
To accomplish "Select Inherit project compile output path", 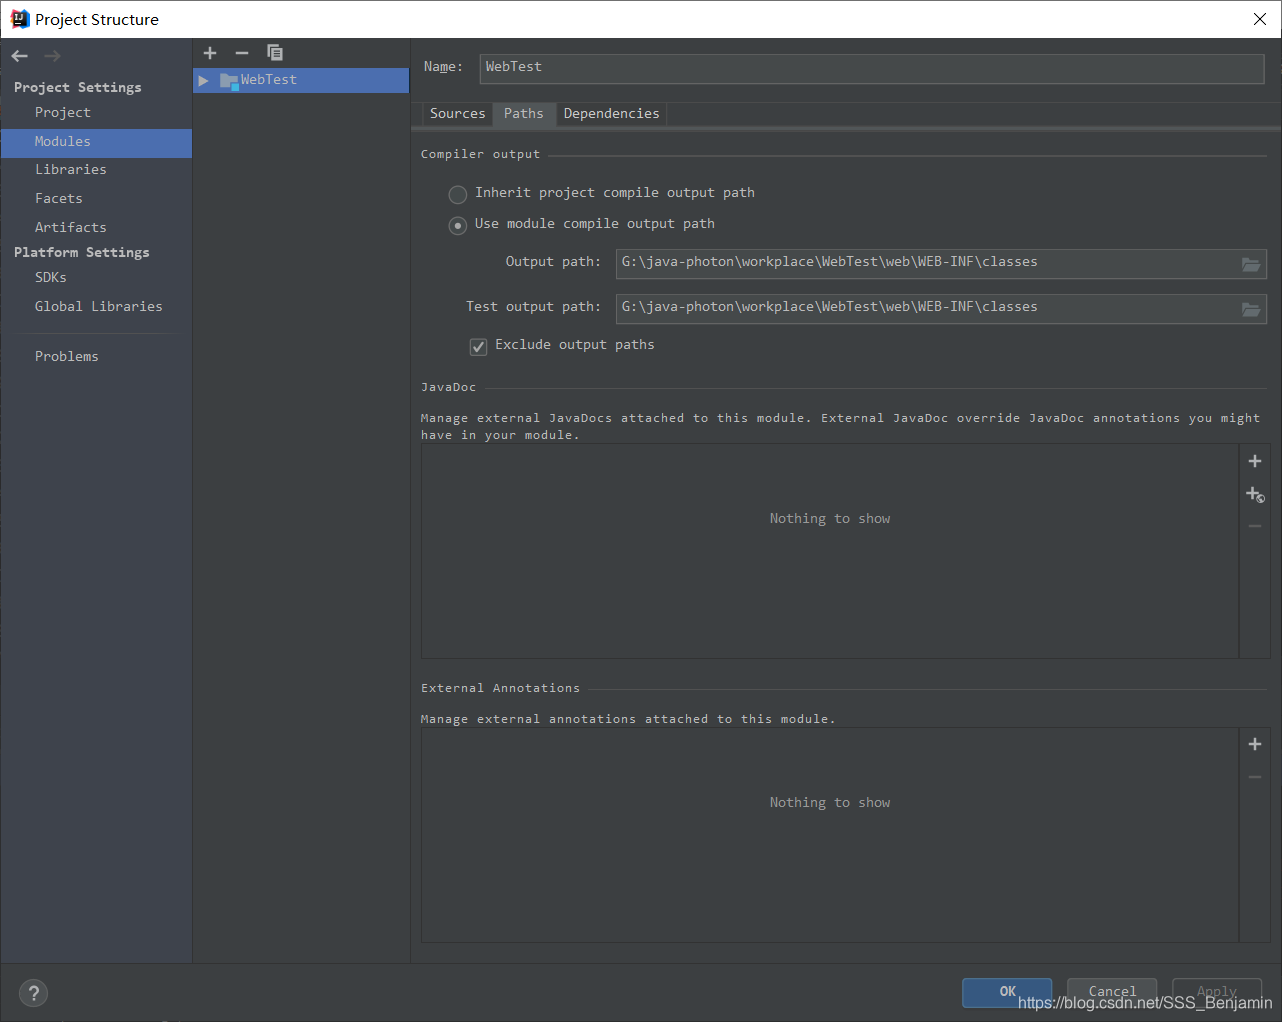I will (458, 194).
